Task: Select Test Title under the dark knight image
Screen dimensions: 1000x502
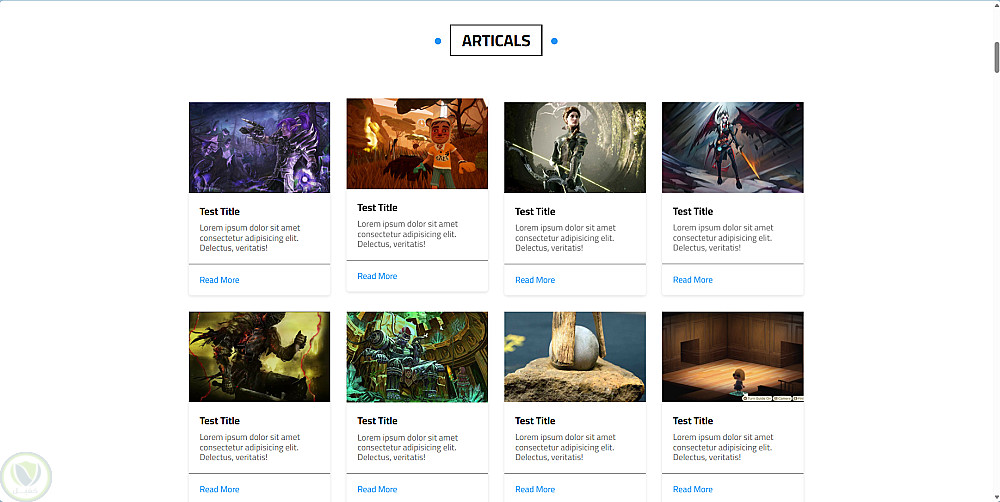Action: click(x=219, y=421)
